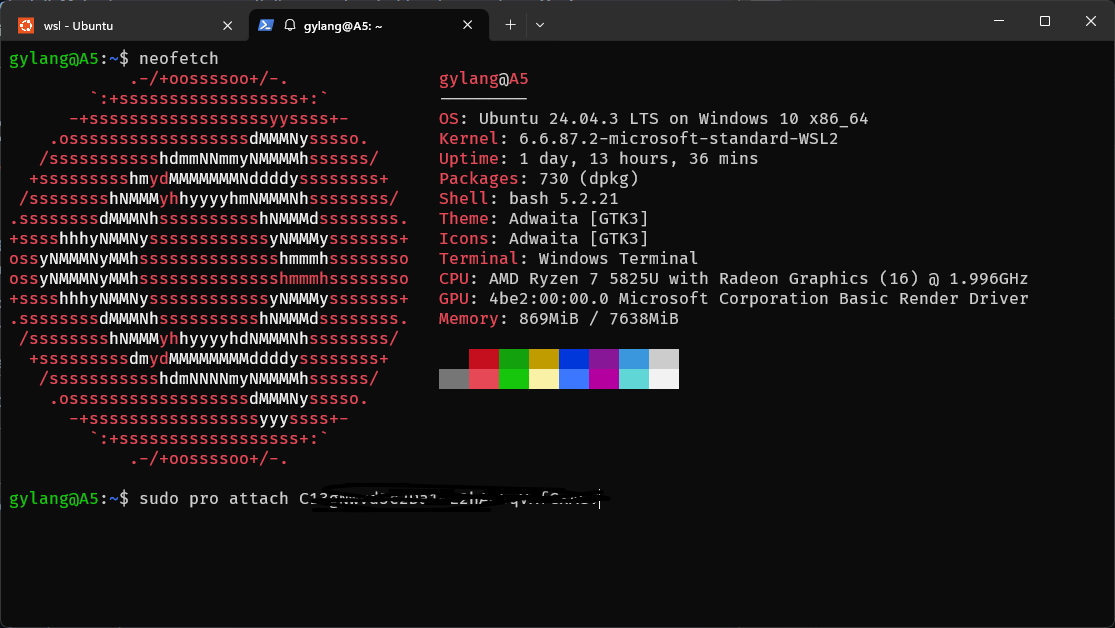This screenshot has height=628, width=1115.
Task: Close the 'wsl - Ubuntu' tab
Action: tap(227, 25)
